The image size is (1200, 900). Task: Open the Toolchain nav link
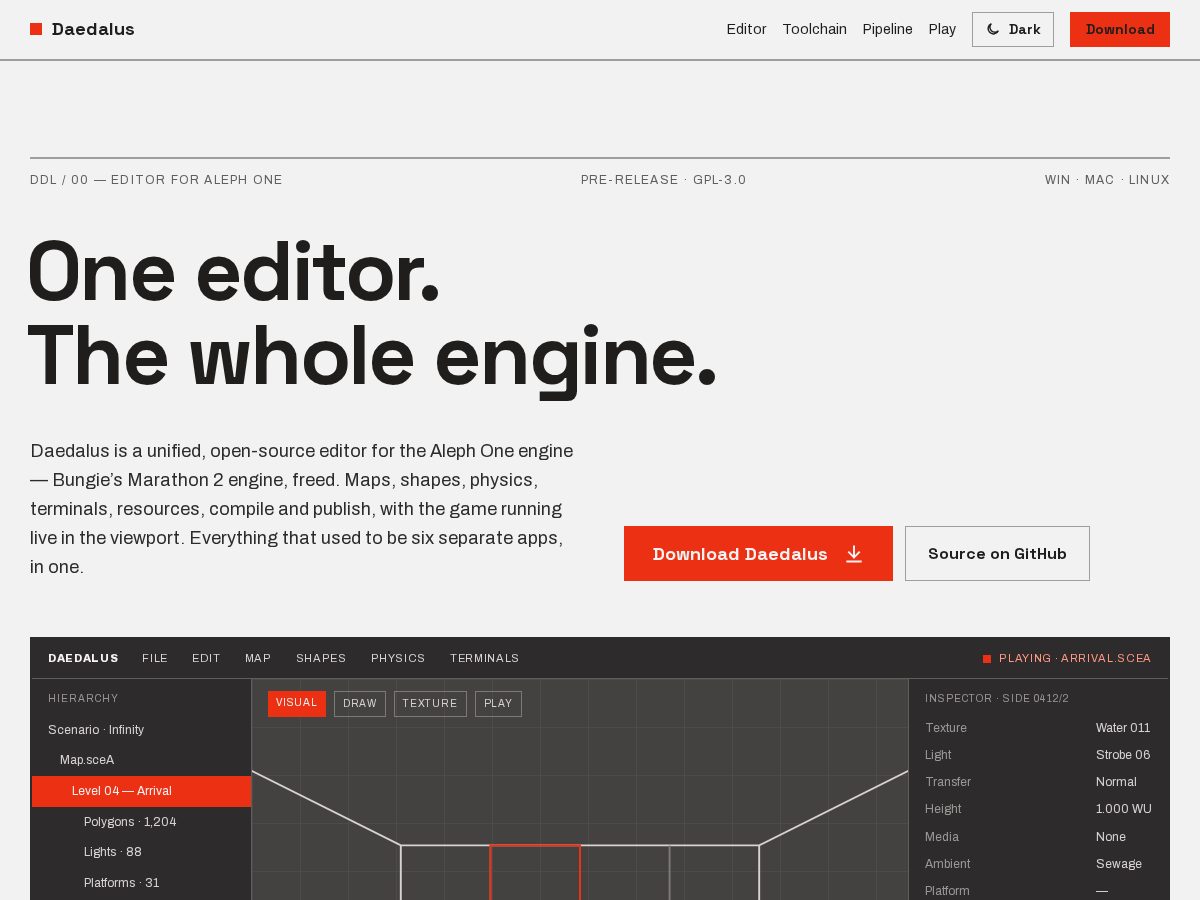tap(814, 30)
